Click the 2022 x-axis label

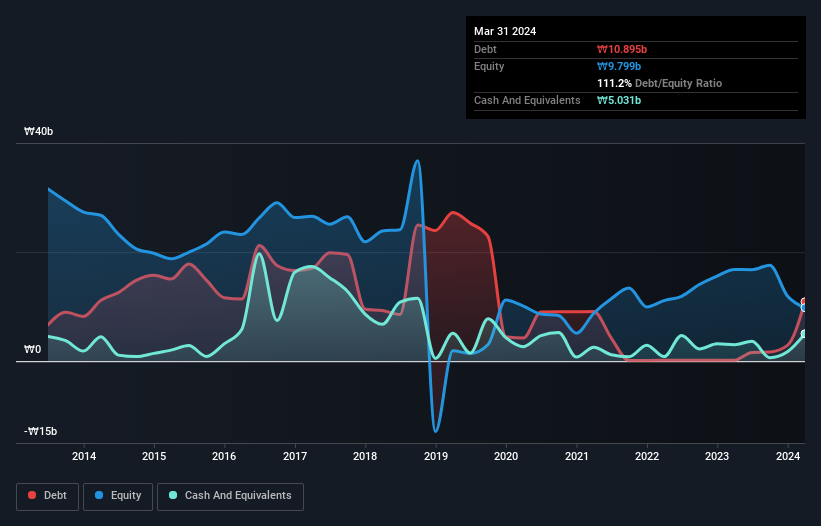pos(647,456)
